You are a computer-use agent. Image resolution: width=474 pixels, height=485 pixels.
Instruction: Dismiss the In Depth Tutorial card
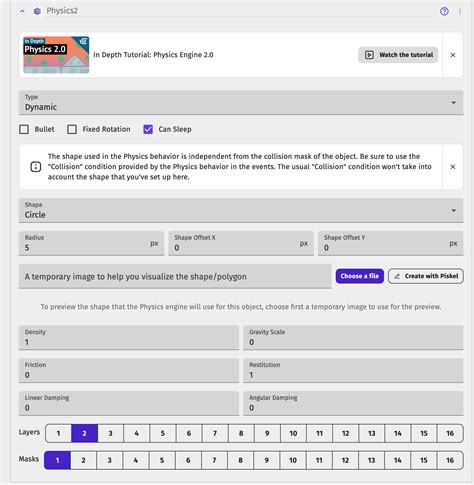point(453,55)
